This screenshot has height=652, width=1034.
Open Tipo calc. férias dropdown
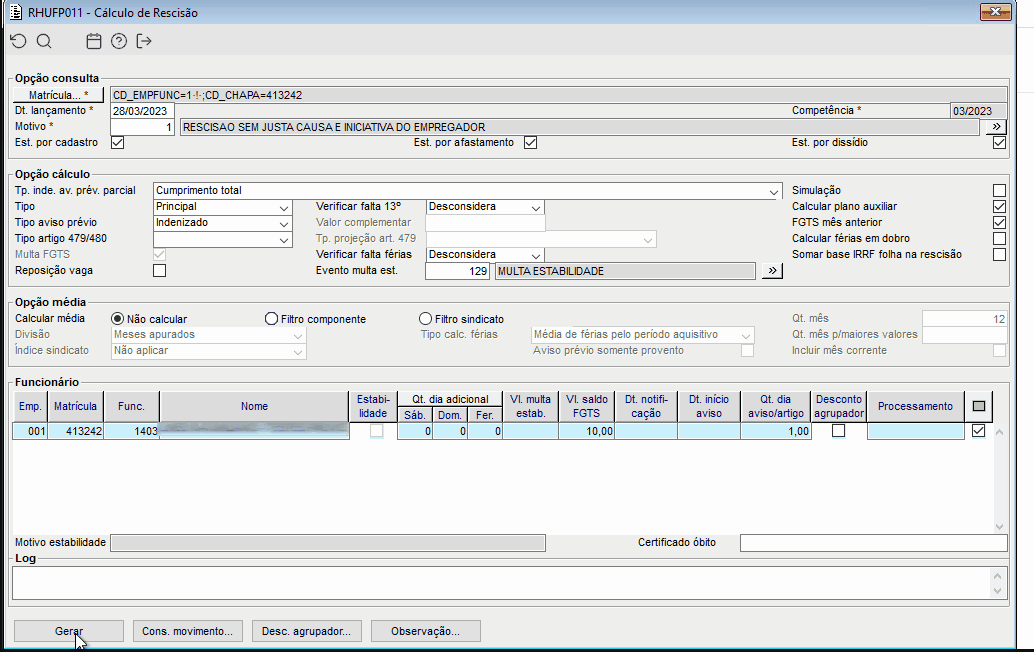(x=746, y=336)
